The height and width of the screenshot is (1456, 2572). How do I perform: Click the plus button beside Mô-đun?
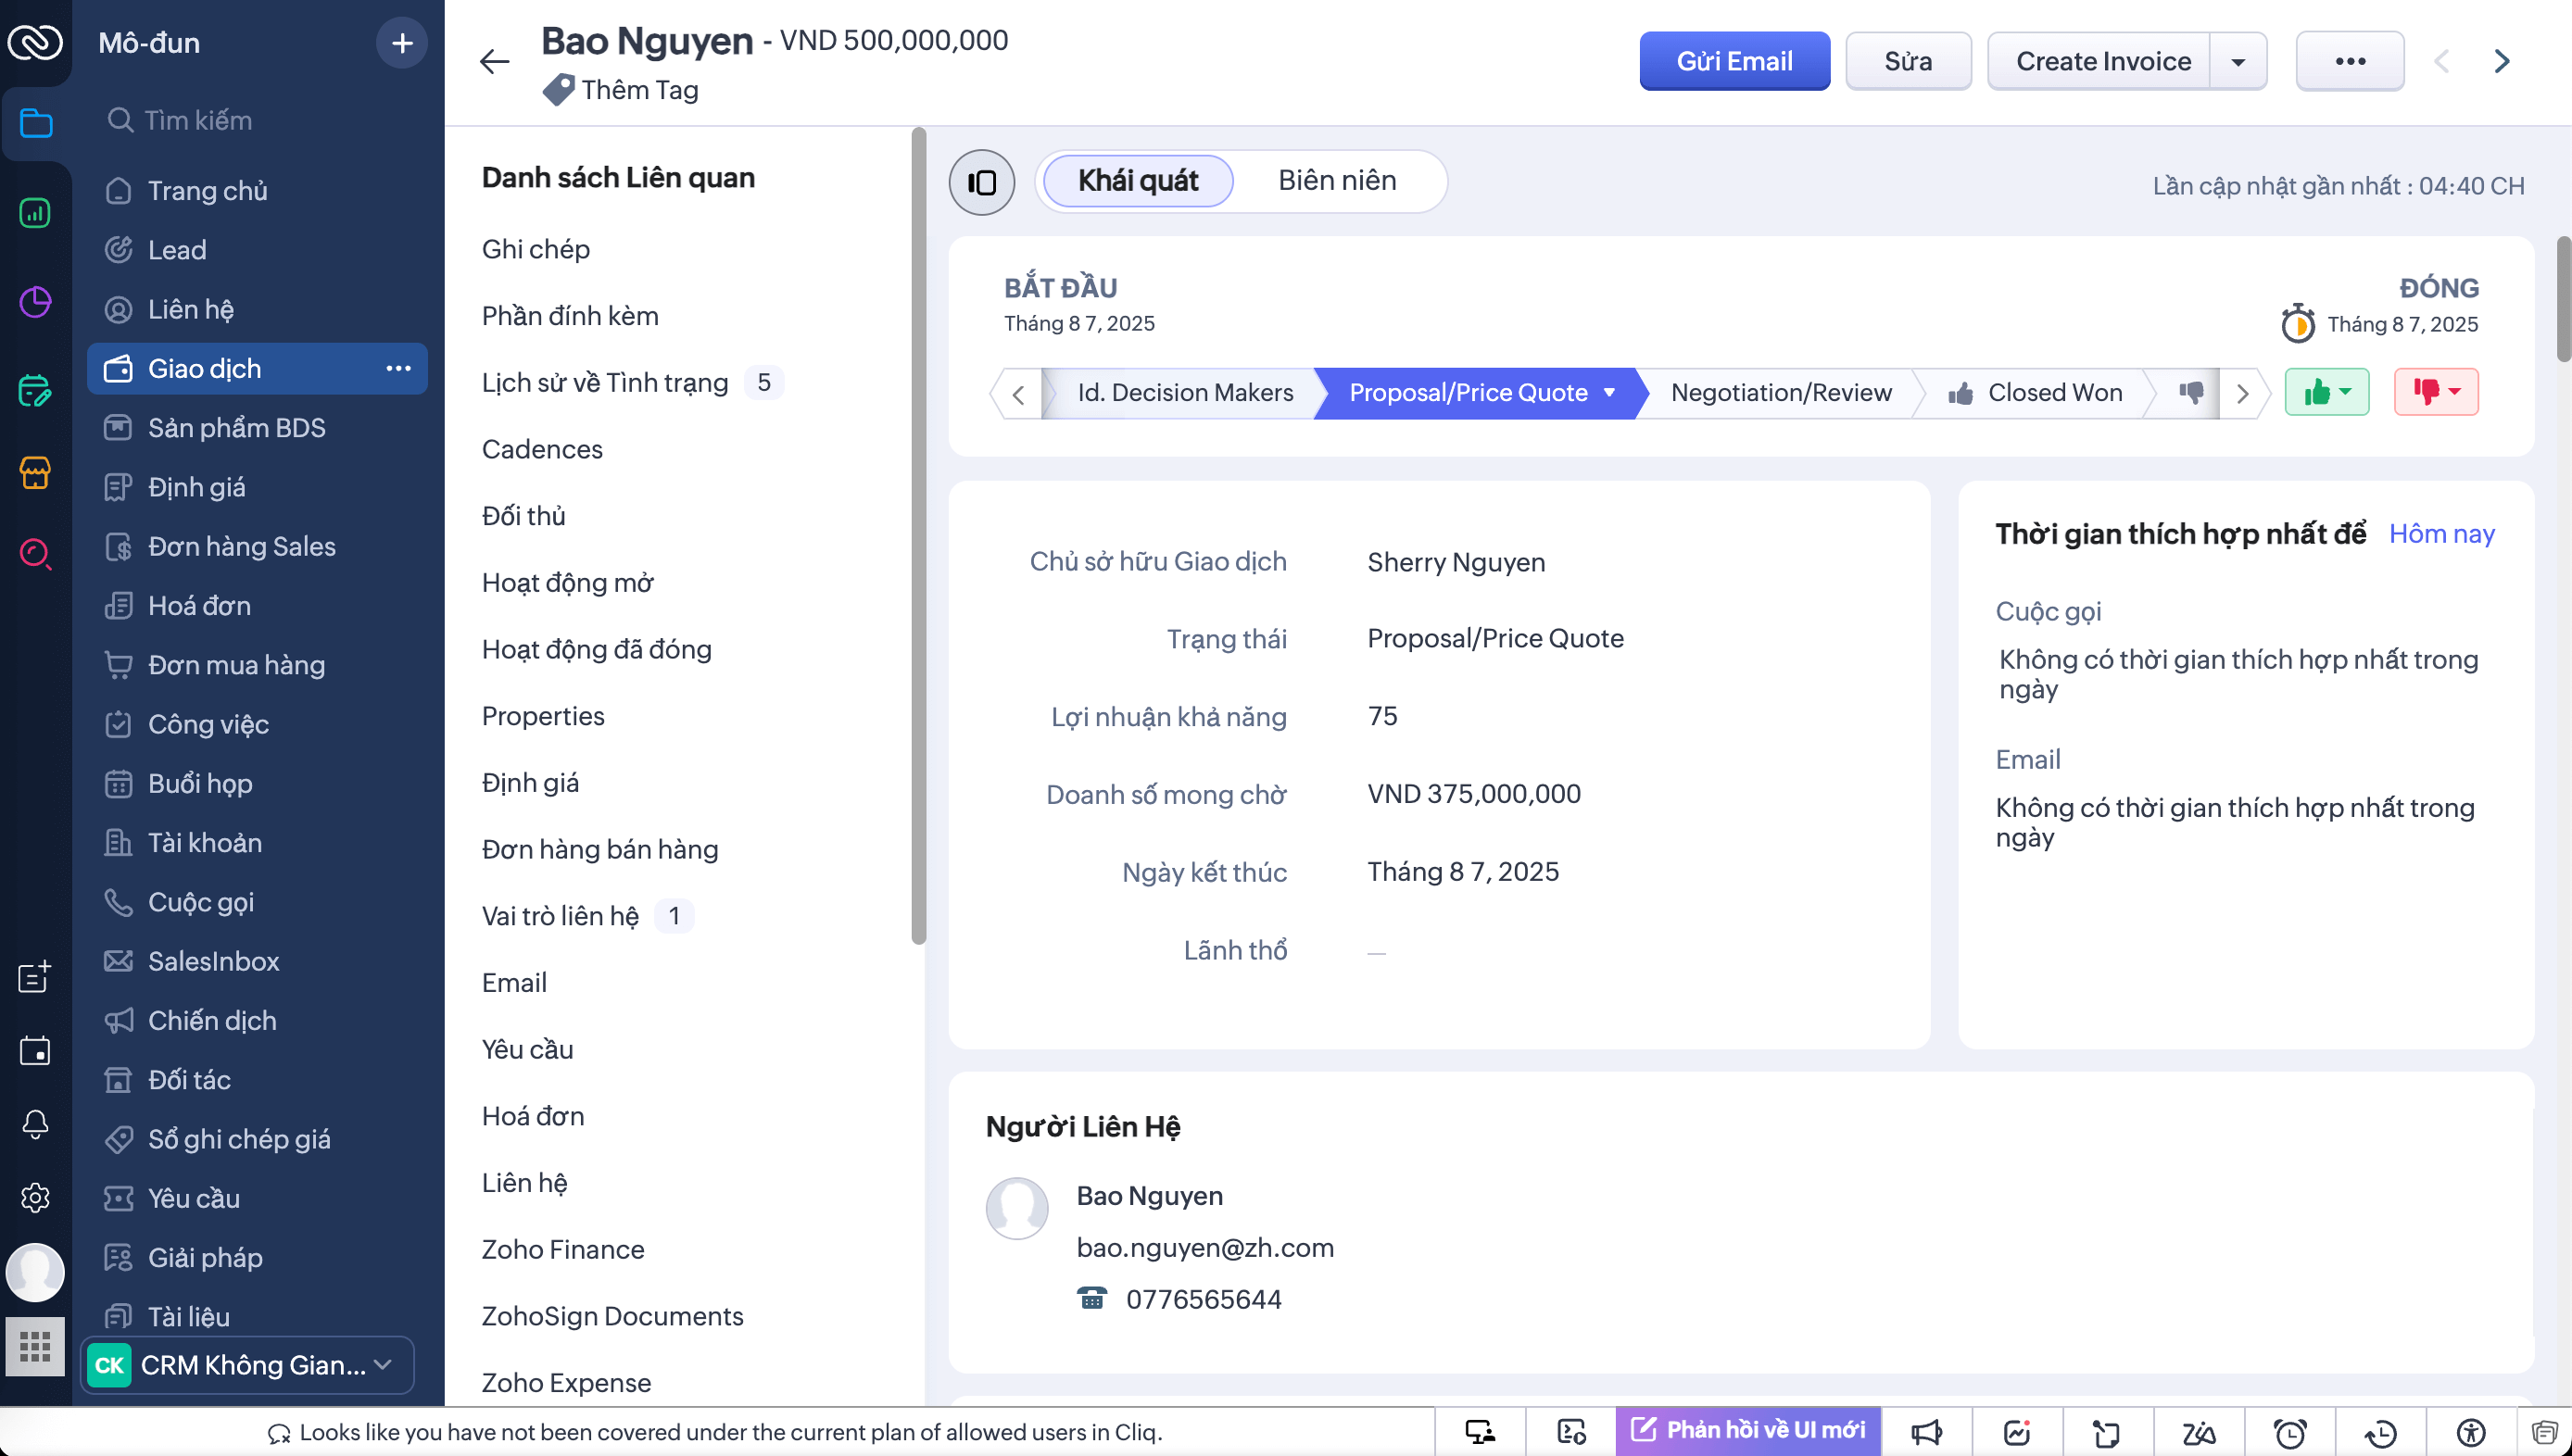402,43
